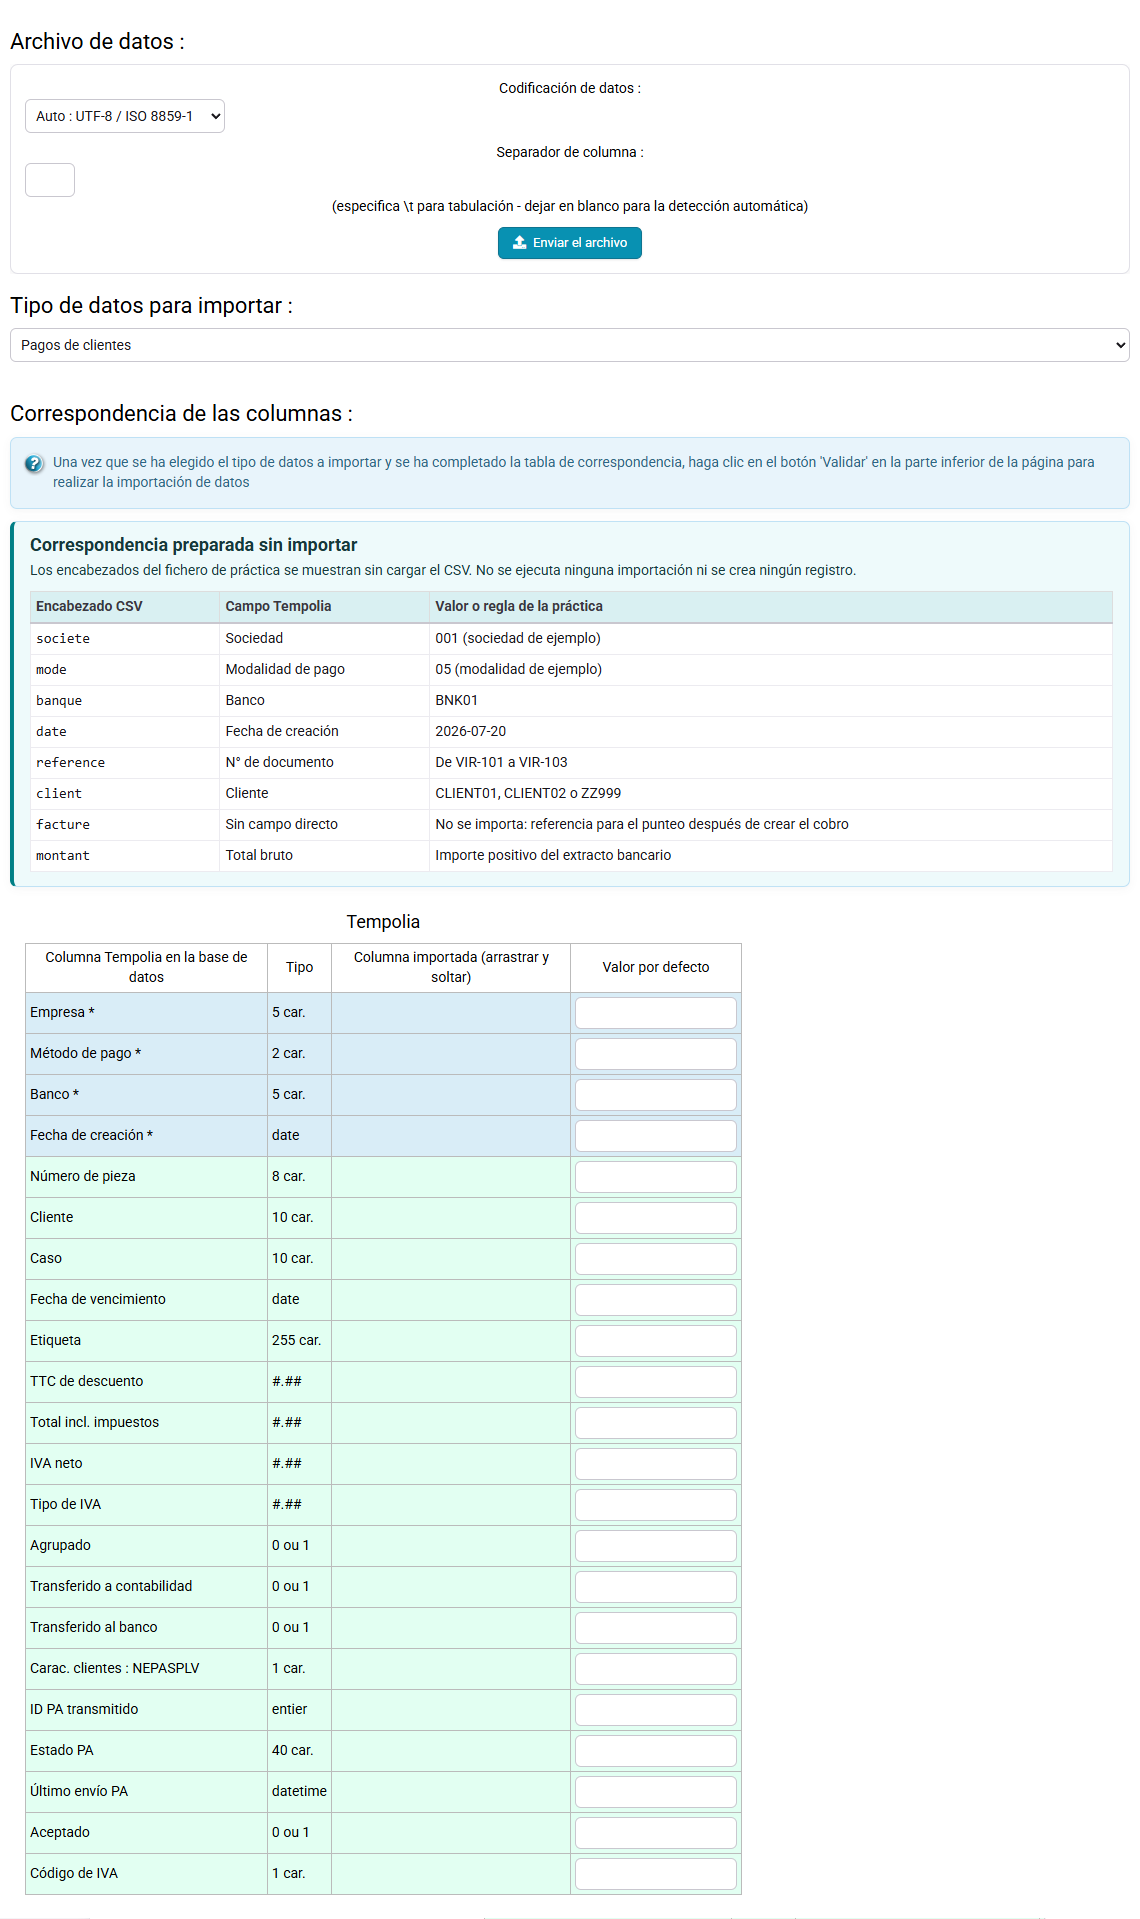Click imported column cell for Banco row
Screen dimensions: 1140x1919
coord(451,1095)
